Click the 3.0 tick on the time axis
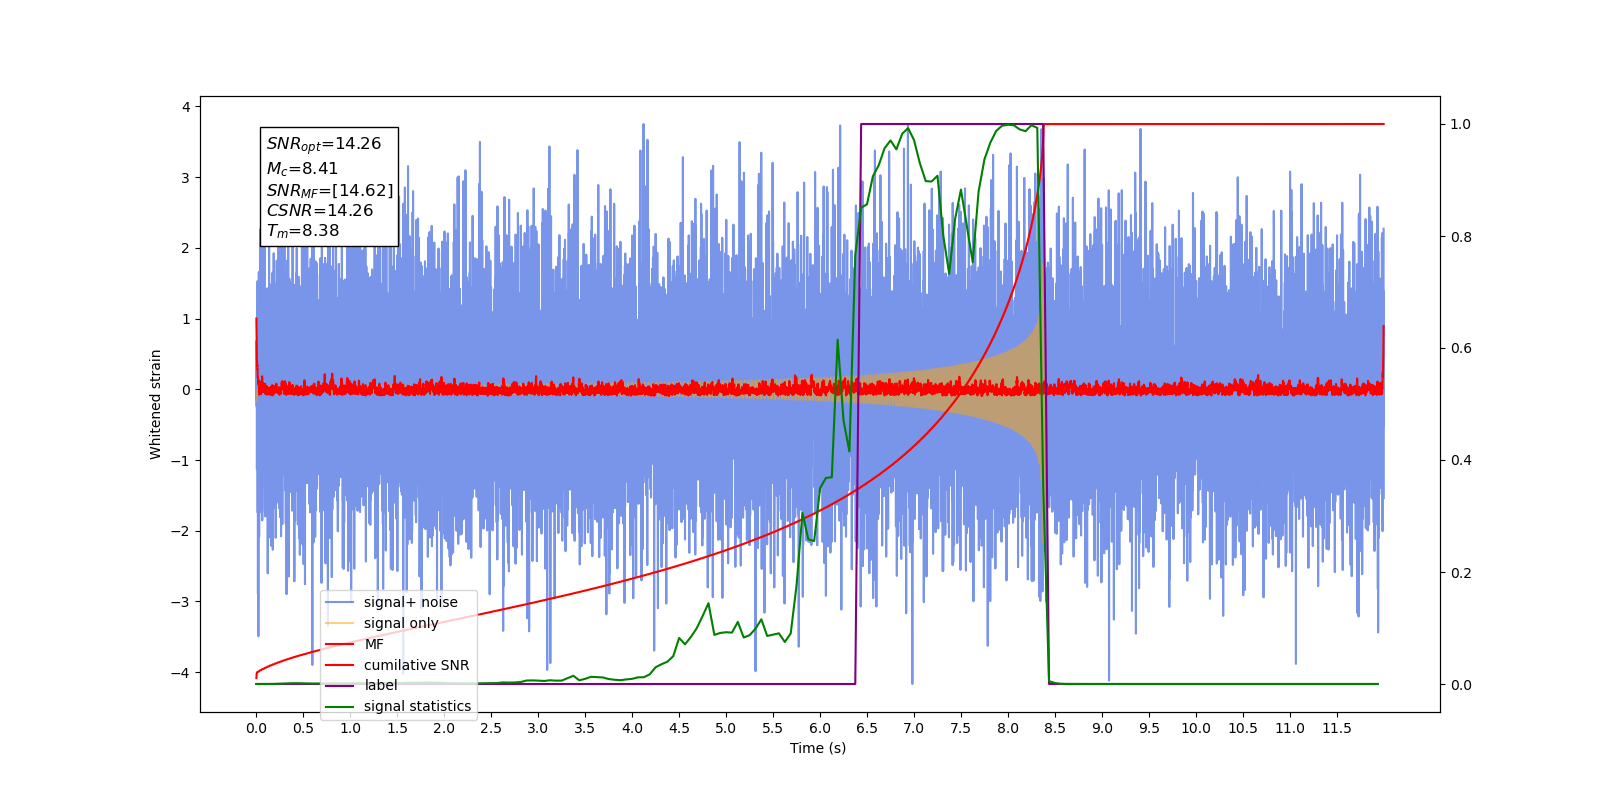 tap(538, 728)
